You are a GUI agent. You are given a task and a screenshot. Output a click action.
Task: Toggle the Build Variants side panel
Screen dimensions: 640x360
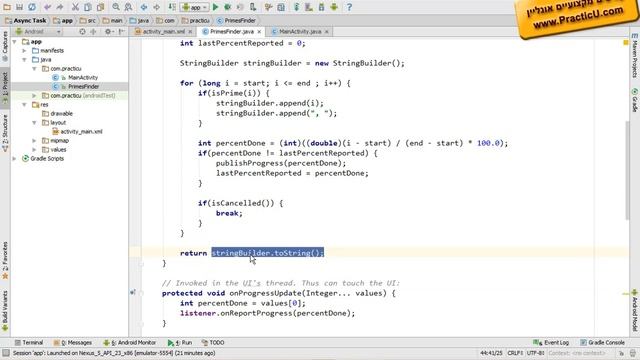(5, 310)
